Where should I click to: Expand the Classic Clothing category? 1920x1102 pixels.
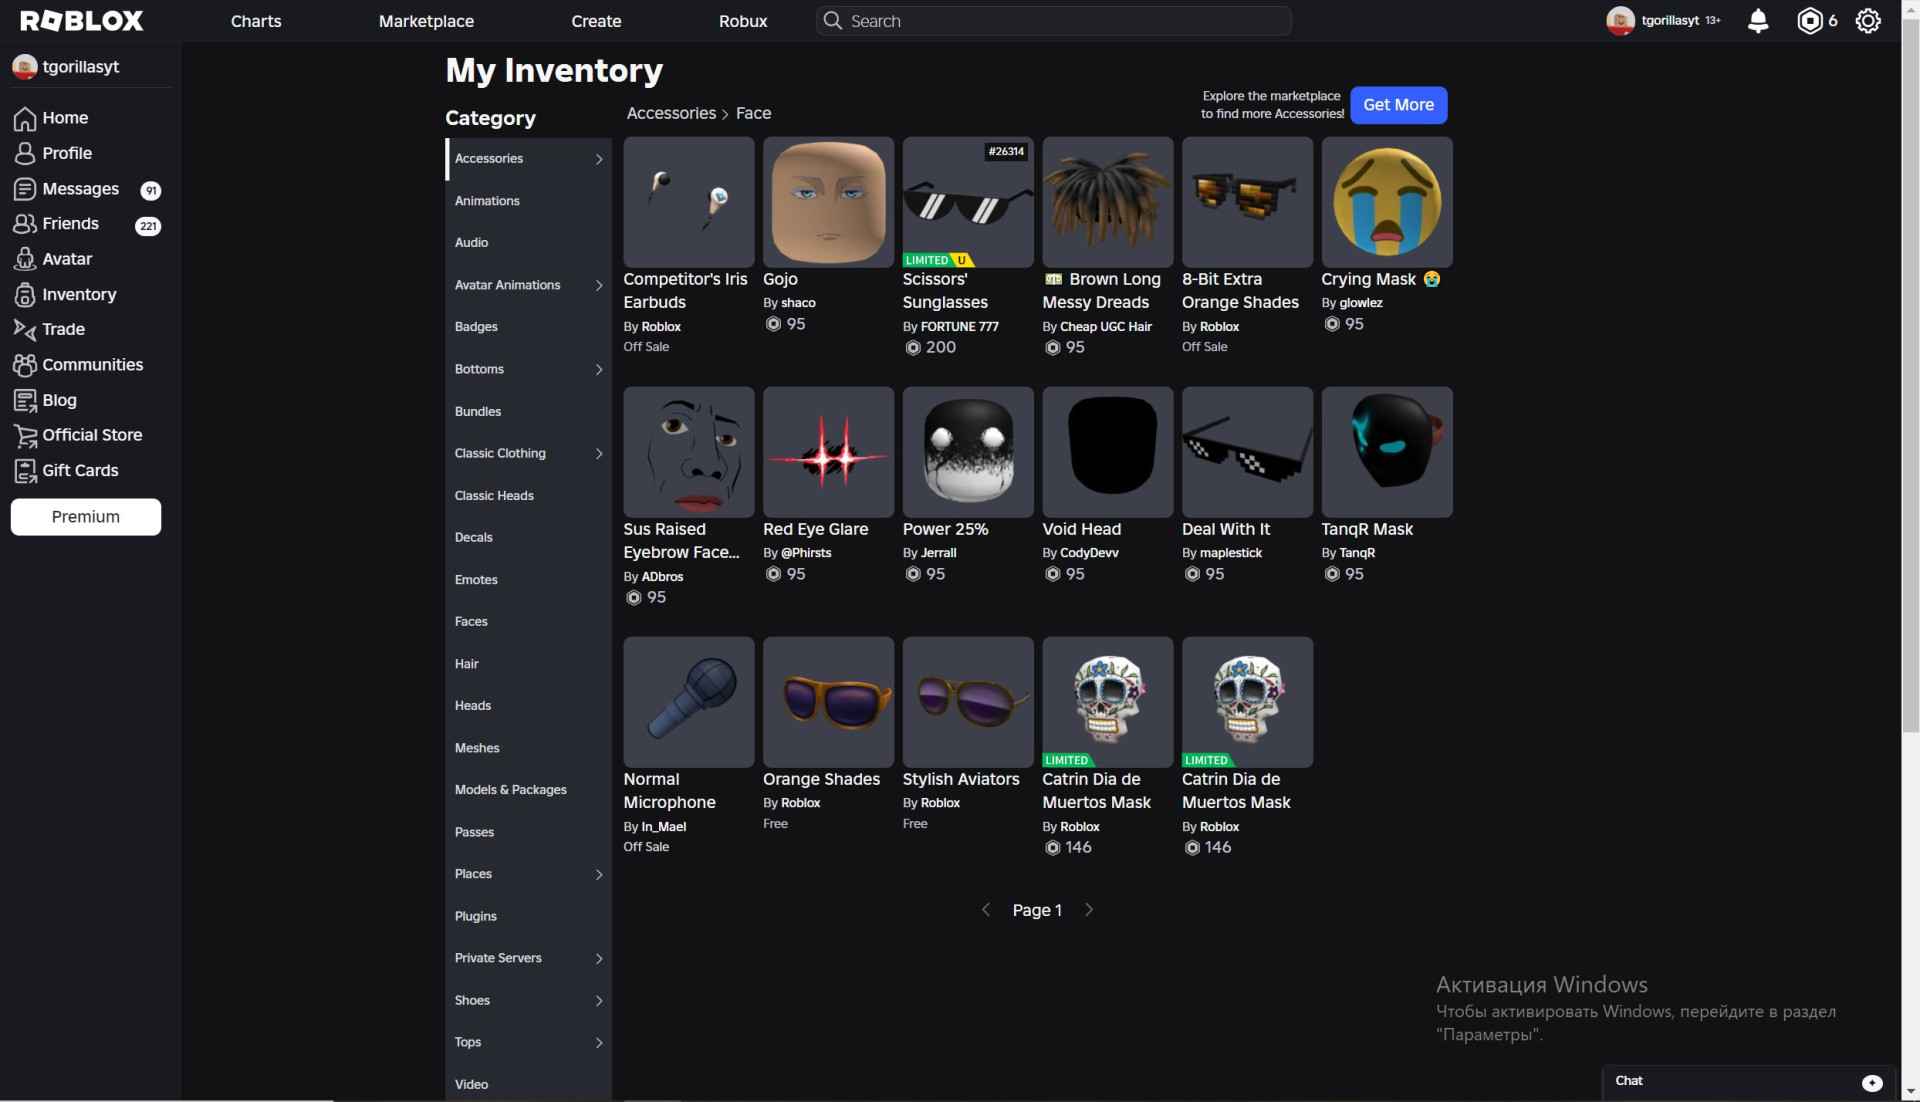coord(599,454)
